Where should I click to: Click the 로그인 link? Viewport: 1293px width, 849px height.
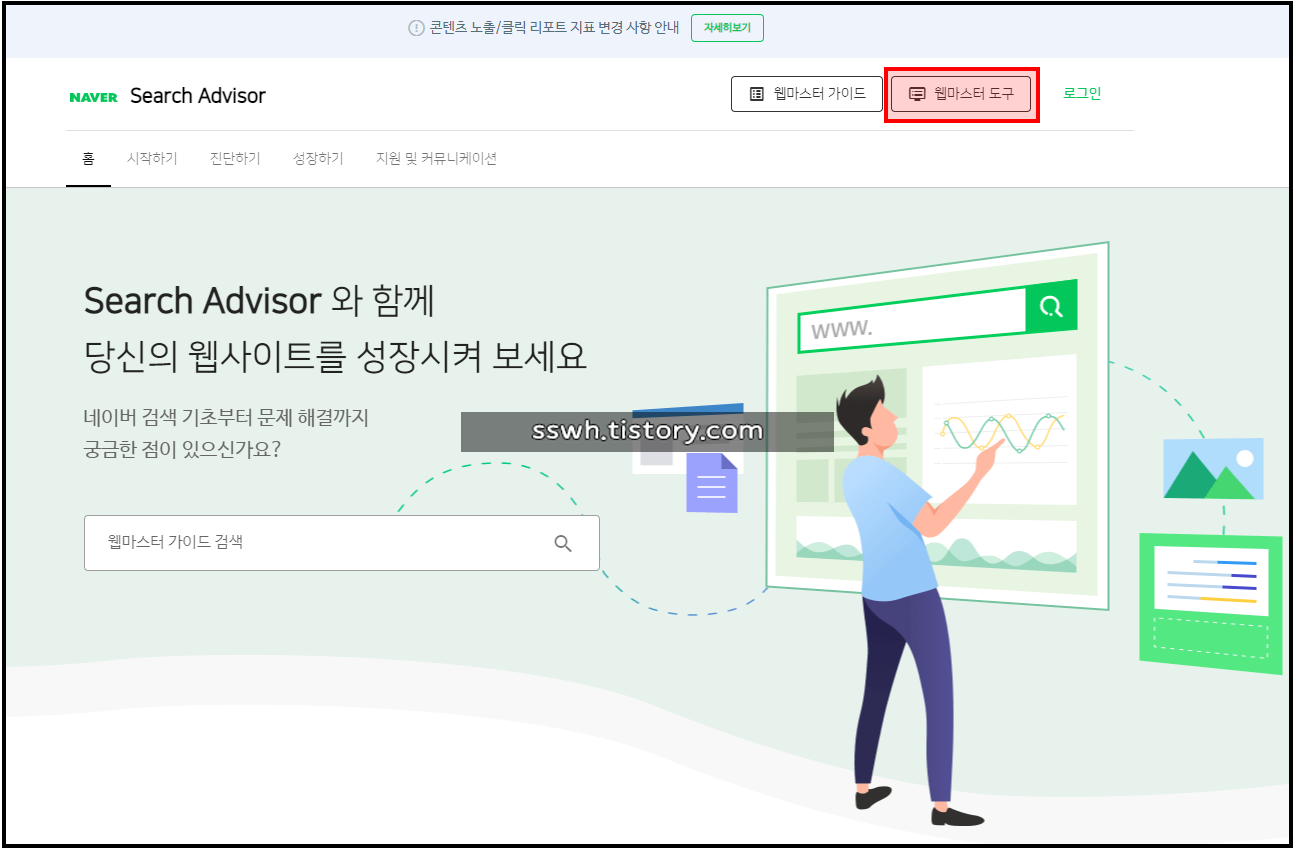coord(1081,93)
